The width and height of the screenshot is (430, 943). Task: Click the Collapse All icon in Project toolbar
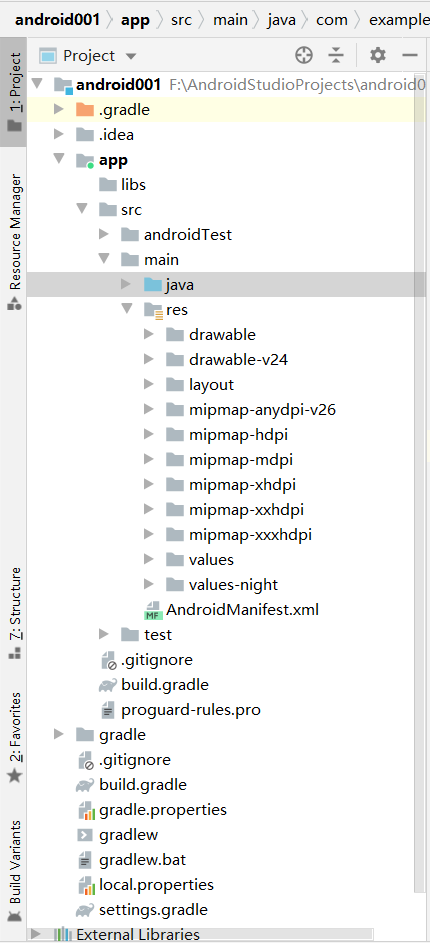(x=336, y=56)
